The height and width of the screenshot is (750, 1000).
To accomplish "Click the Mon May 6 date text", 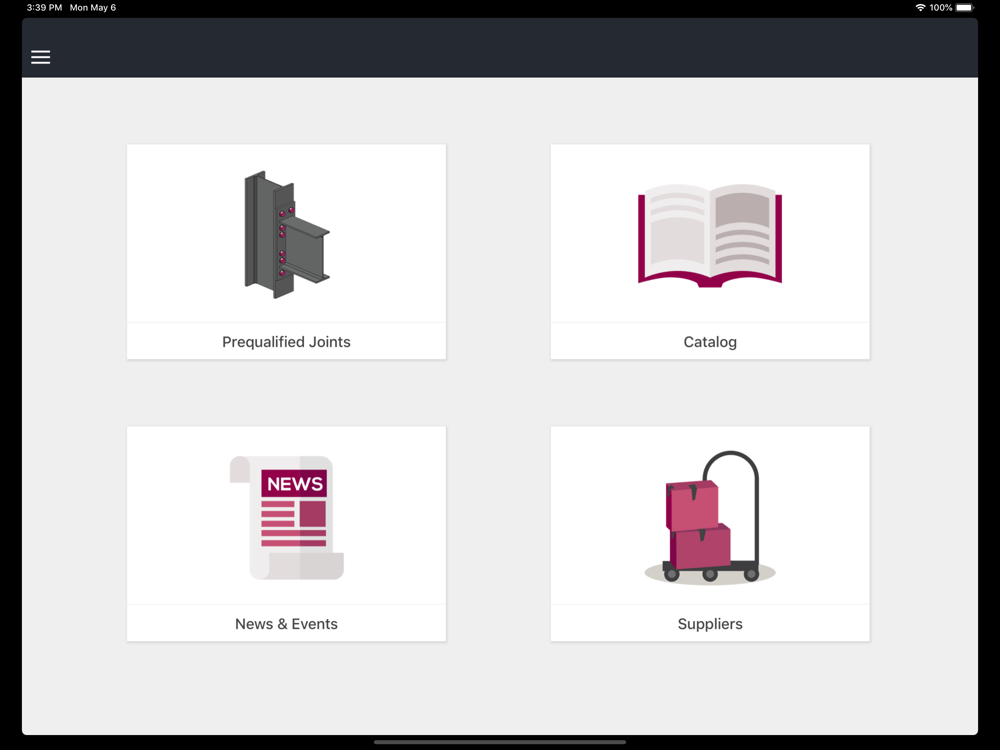I will 93,8.
